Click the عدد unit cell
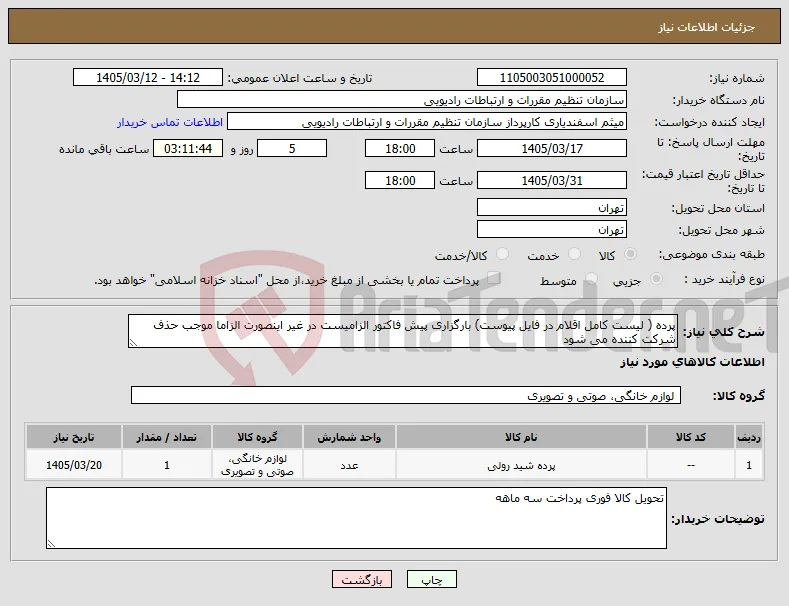This screenshot has width=789, height=606. [x=349, y=465]
